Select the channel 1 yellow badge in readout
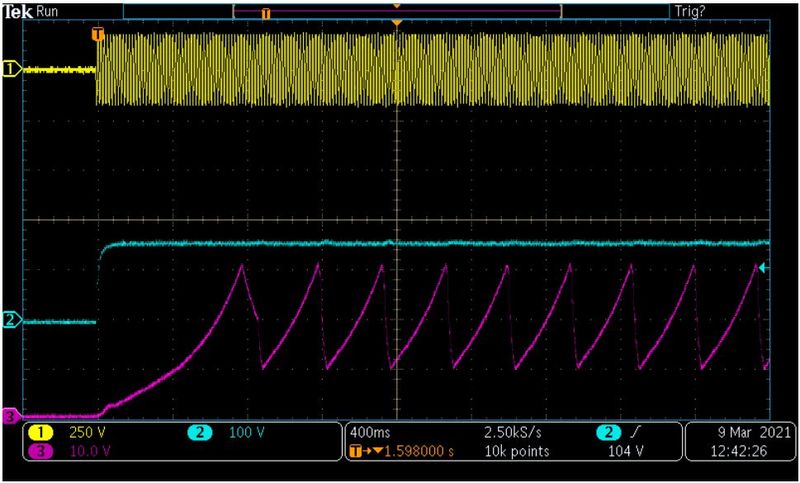This screenshot has height=483, width=800. pos(40,433)
